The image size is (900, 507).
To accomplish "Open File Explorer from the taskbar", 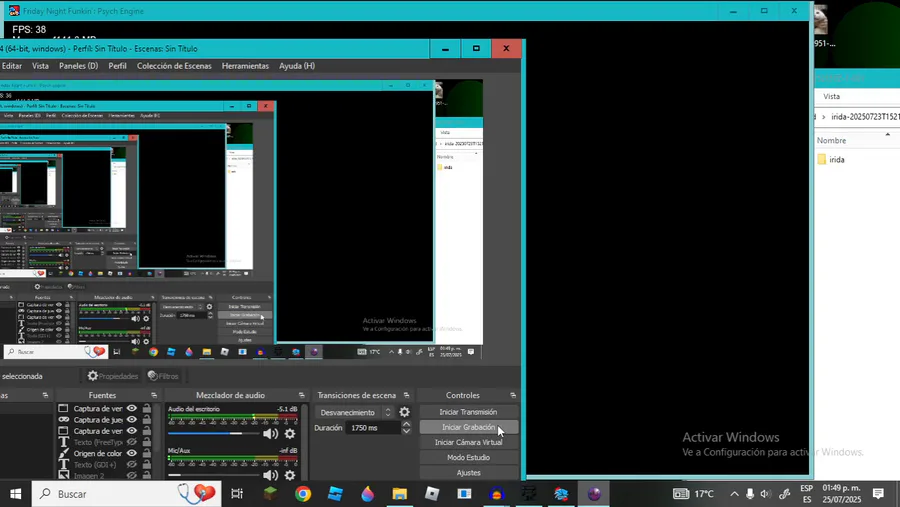I will [x=399, y=494].
